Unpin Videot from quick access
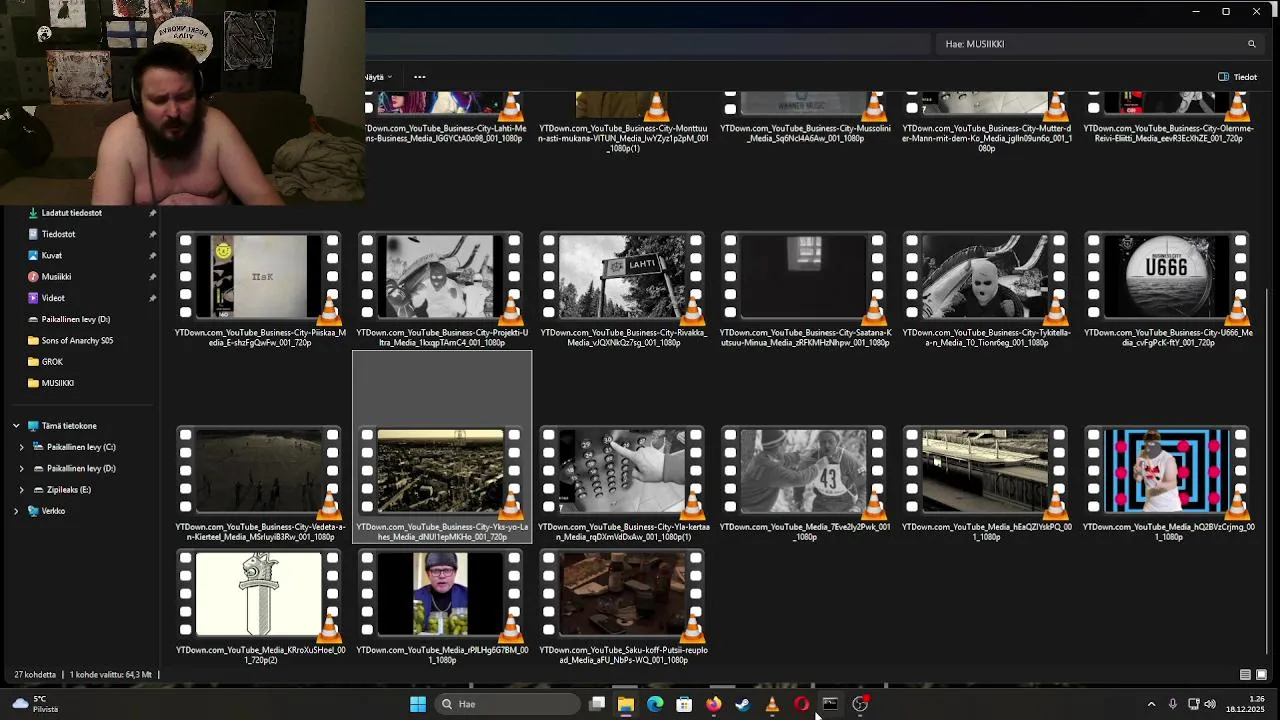The height and width of the screenshot is (720, 1280). point(153,298)
